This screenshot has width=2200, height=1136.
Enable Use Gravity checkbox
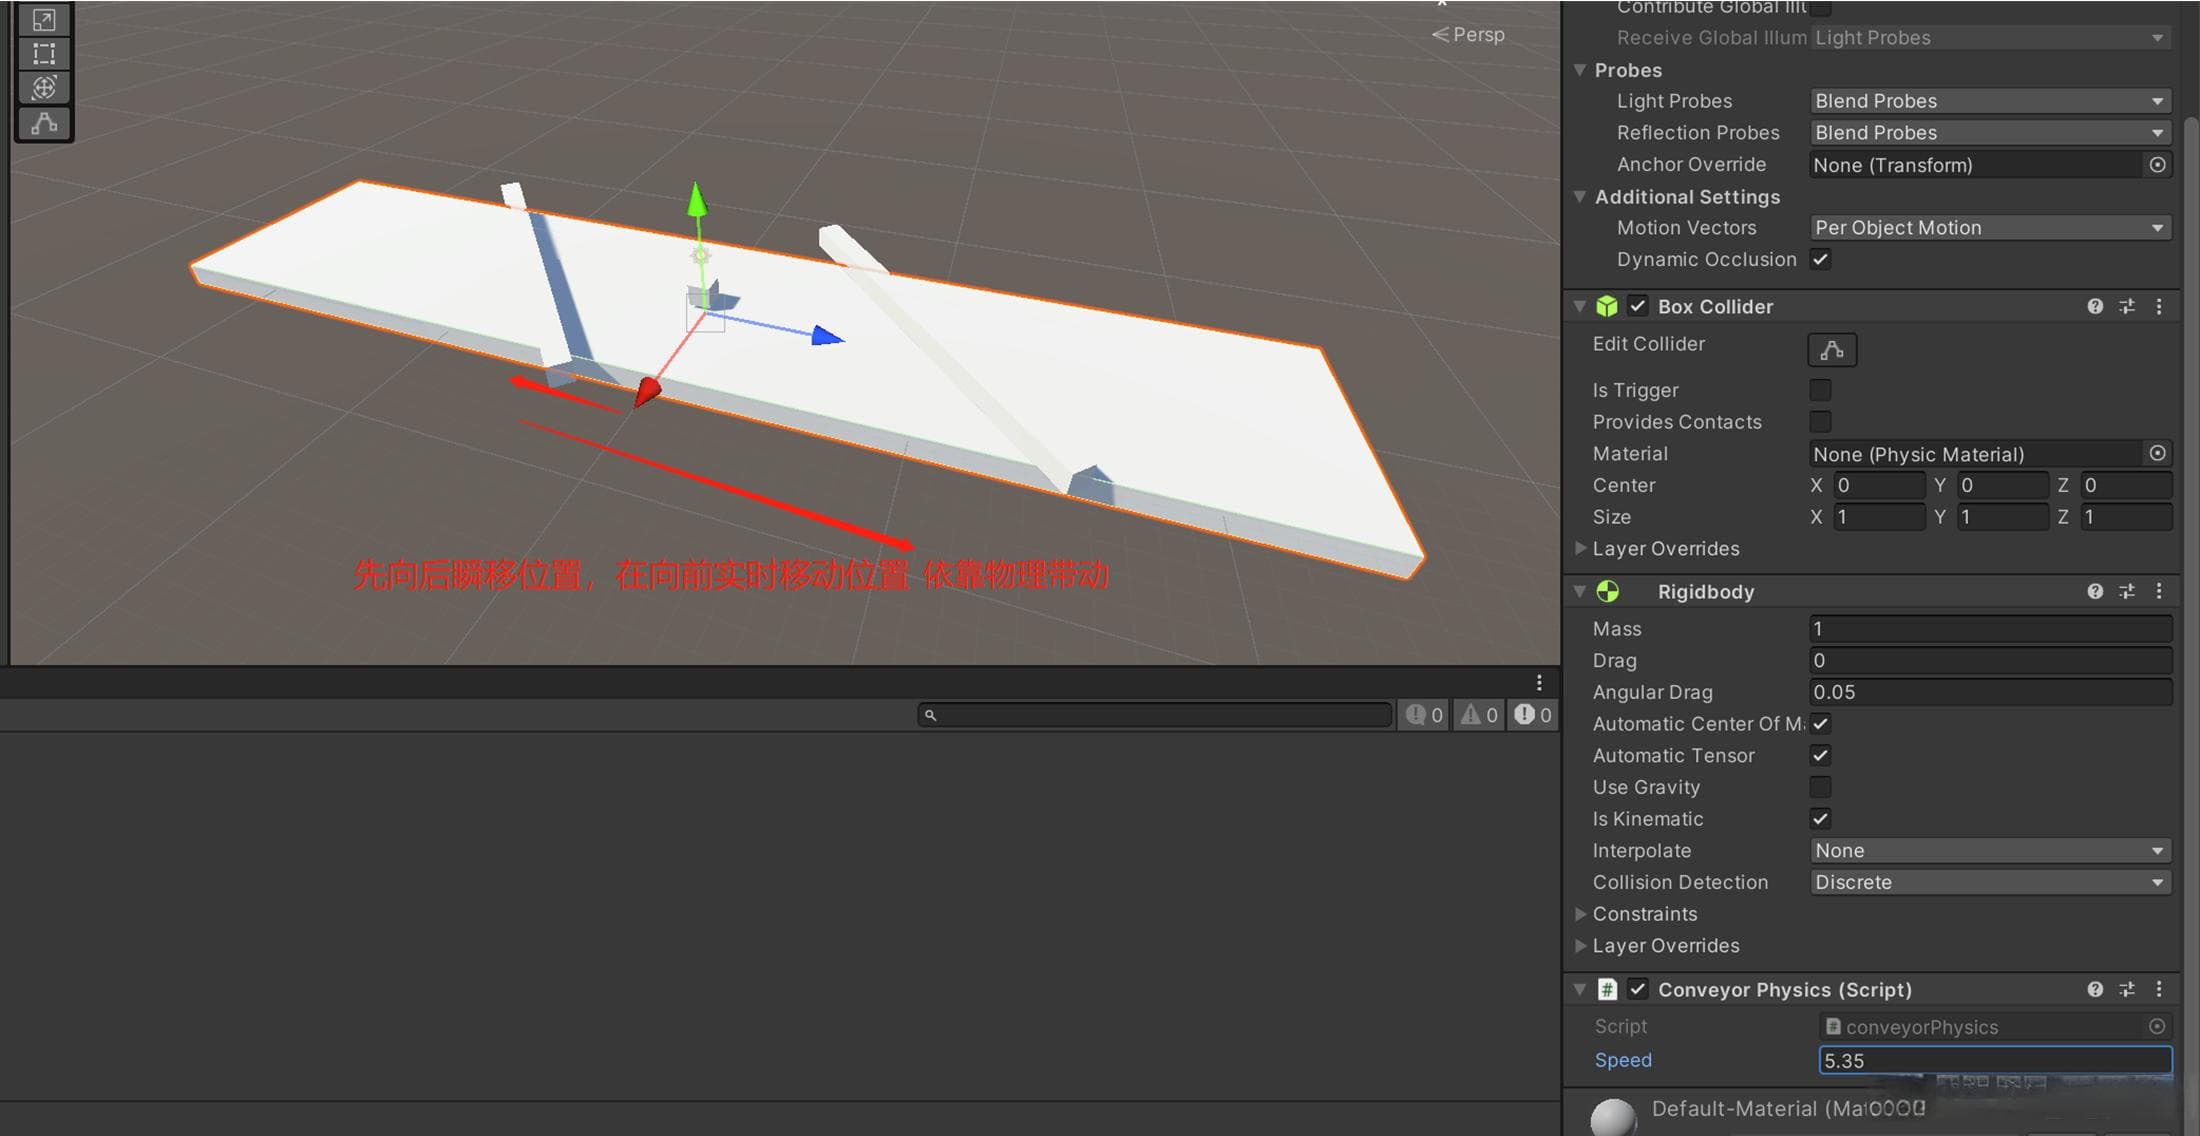pyautogui.click(x=1821, y=788)
